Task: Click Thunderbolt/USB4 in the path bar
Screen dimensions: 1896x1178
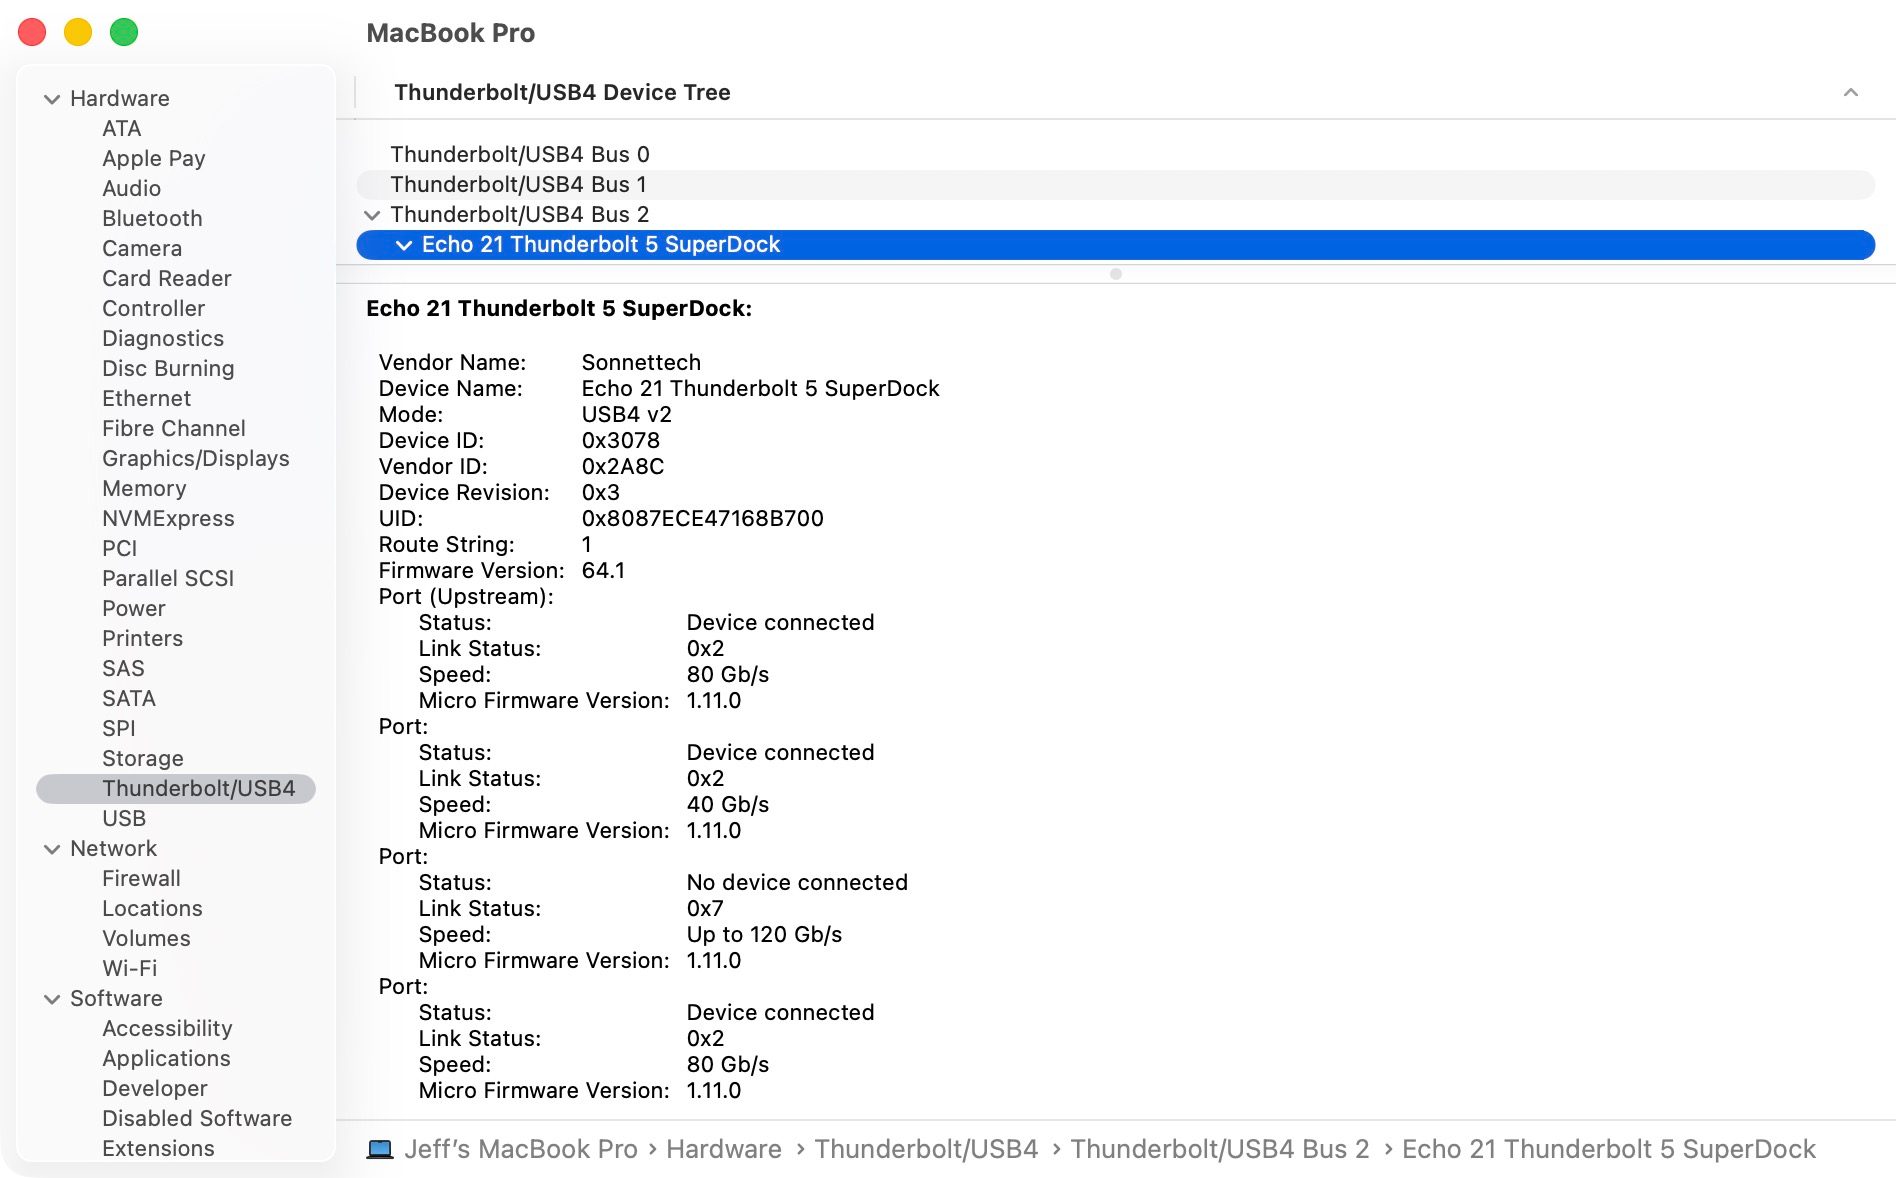Action: (926, 1149)
